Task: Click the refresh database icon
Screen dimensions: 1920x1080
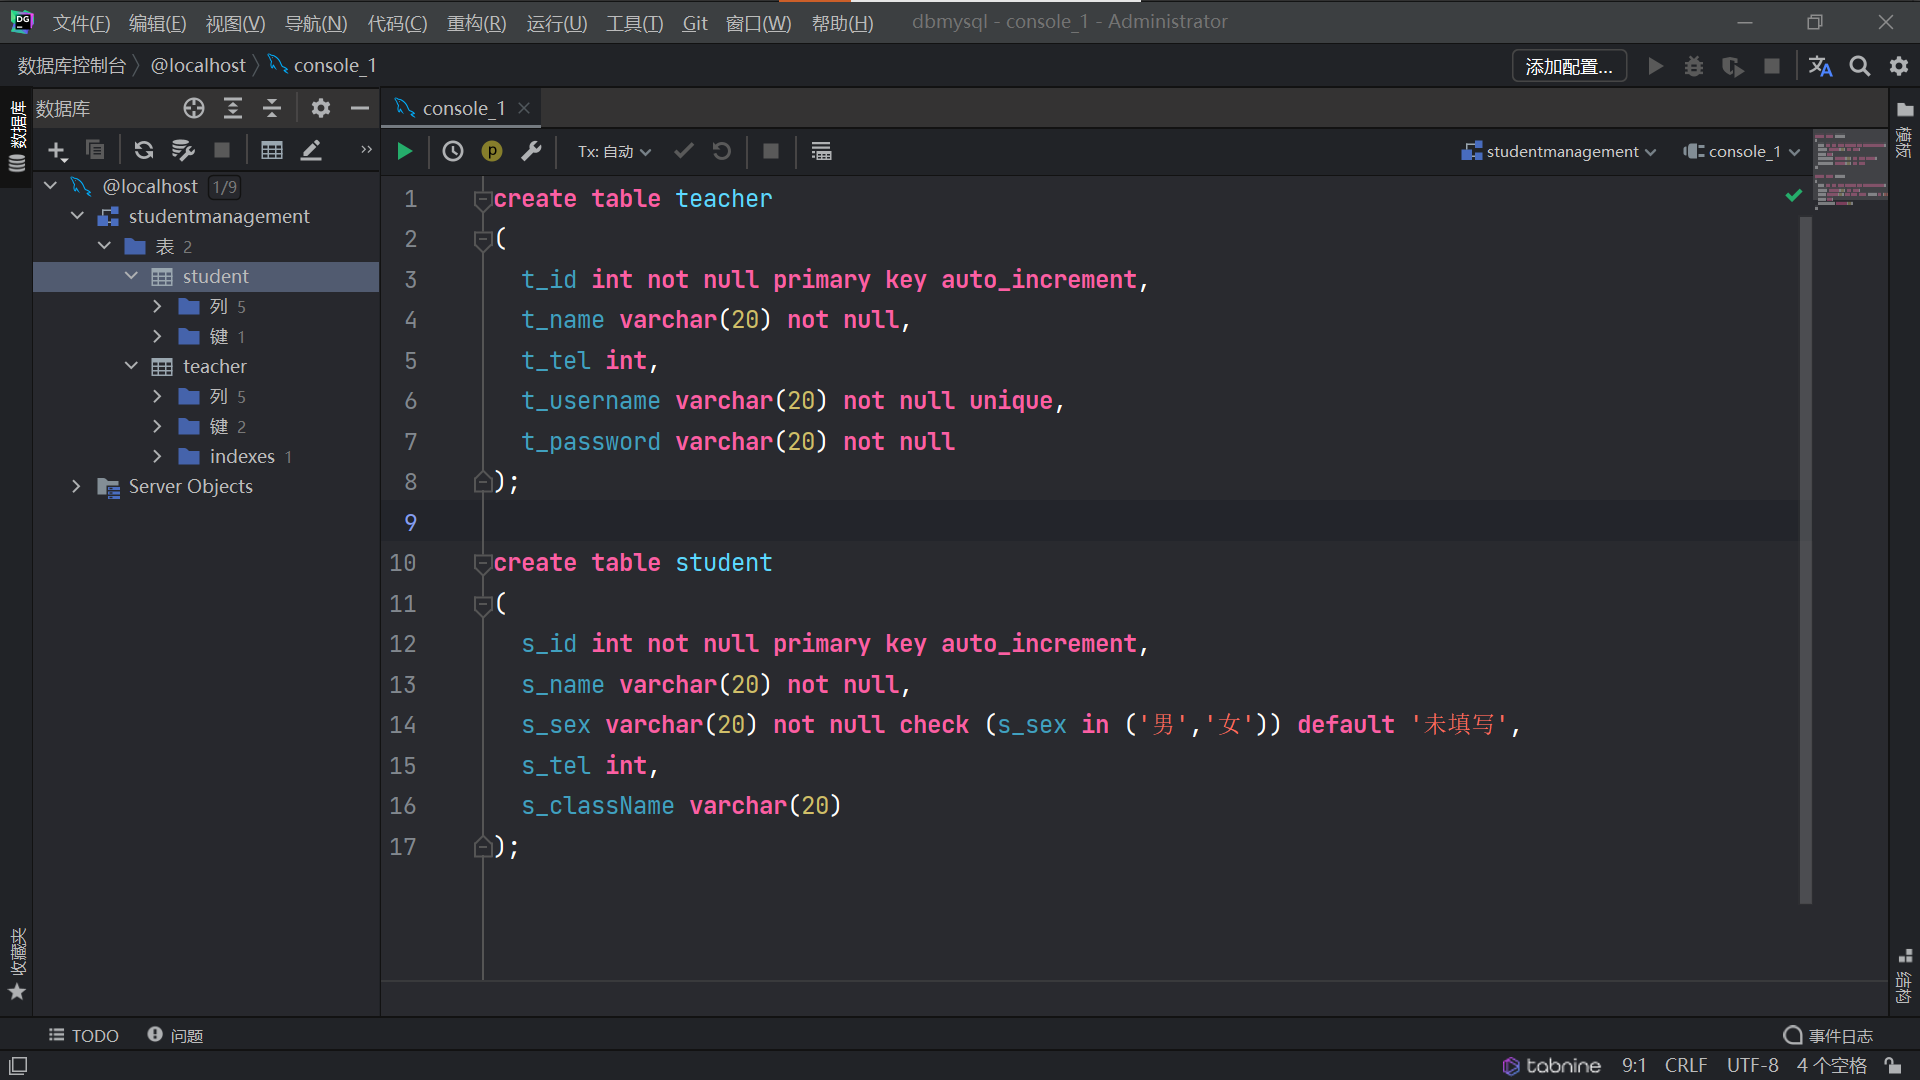Action: [x=143, y=150]
